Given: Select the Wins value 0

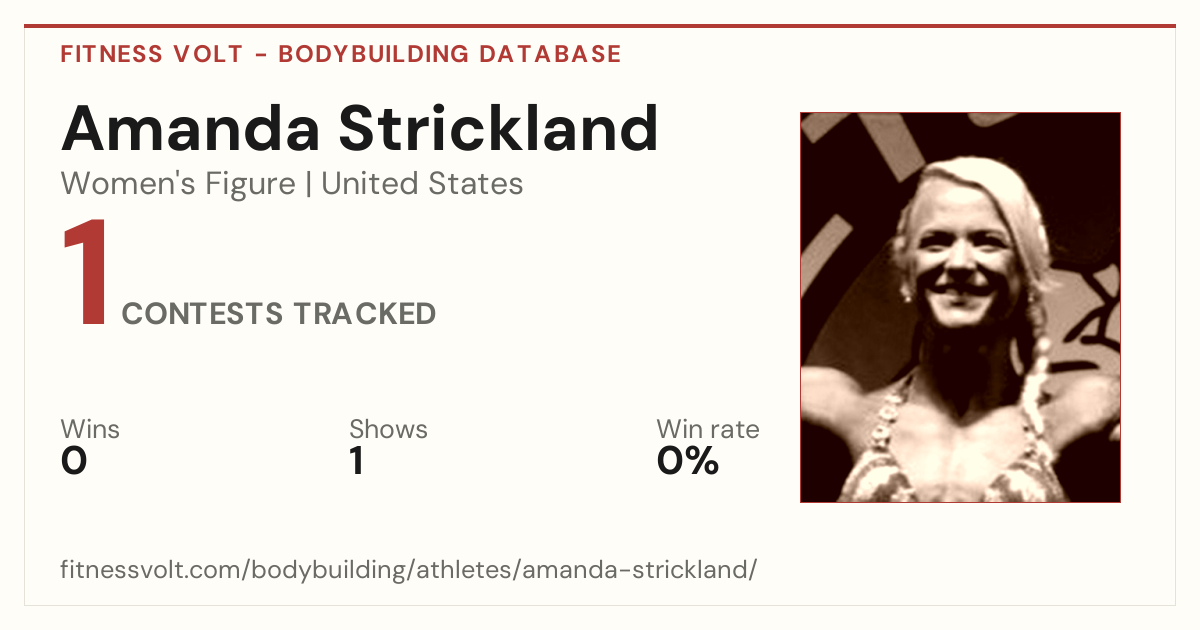Looking at the screenshot, I should point(74,461).
